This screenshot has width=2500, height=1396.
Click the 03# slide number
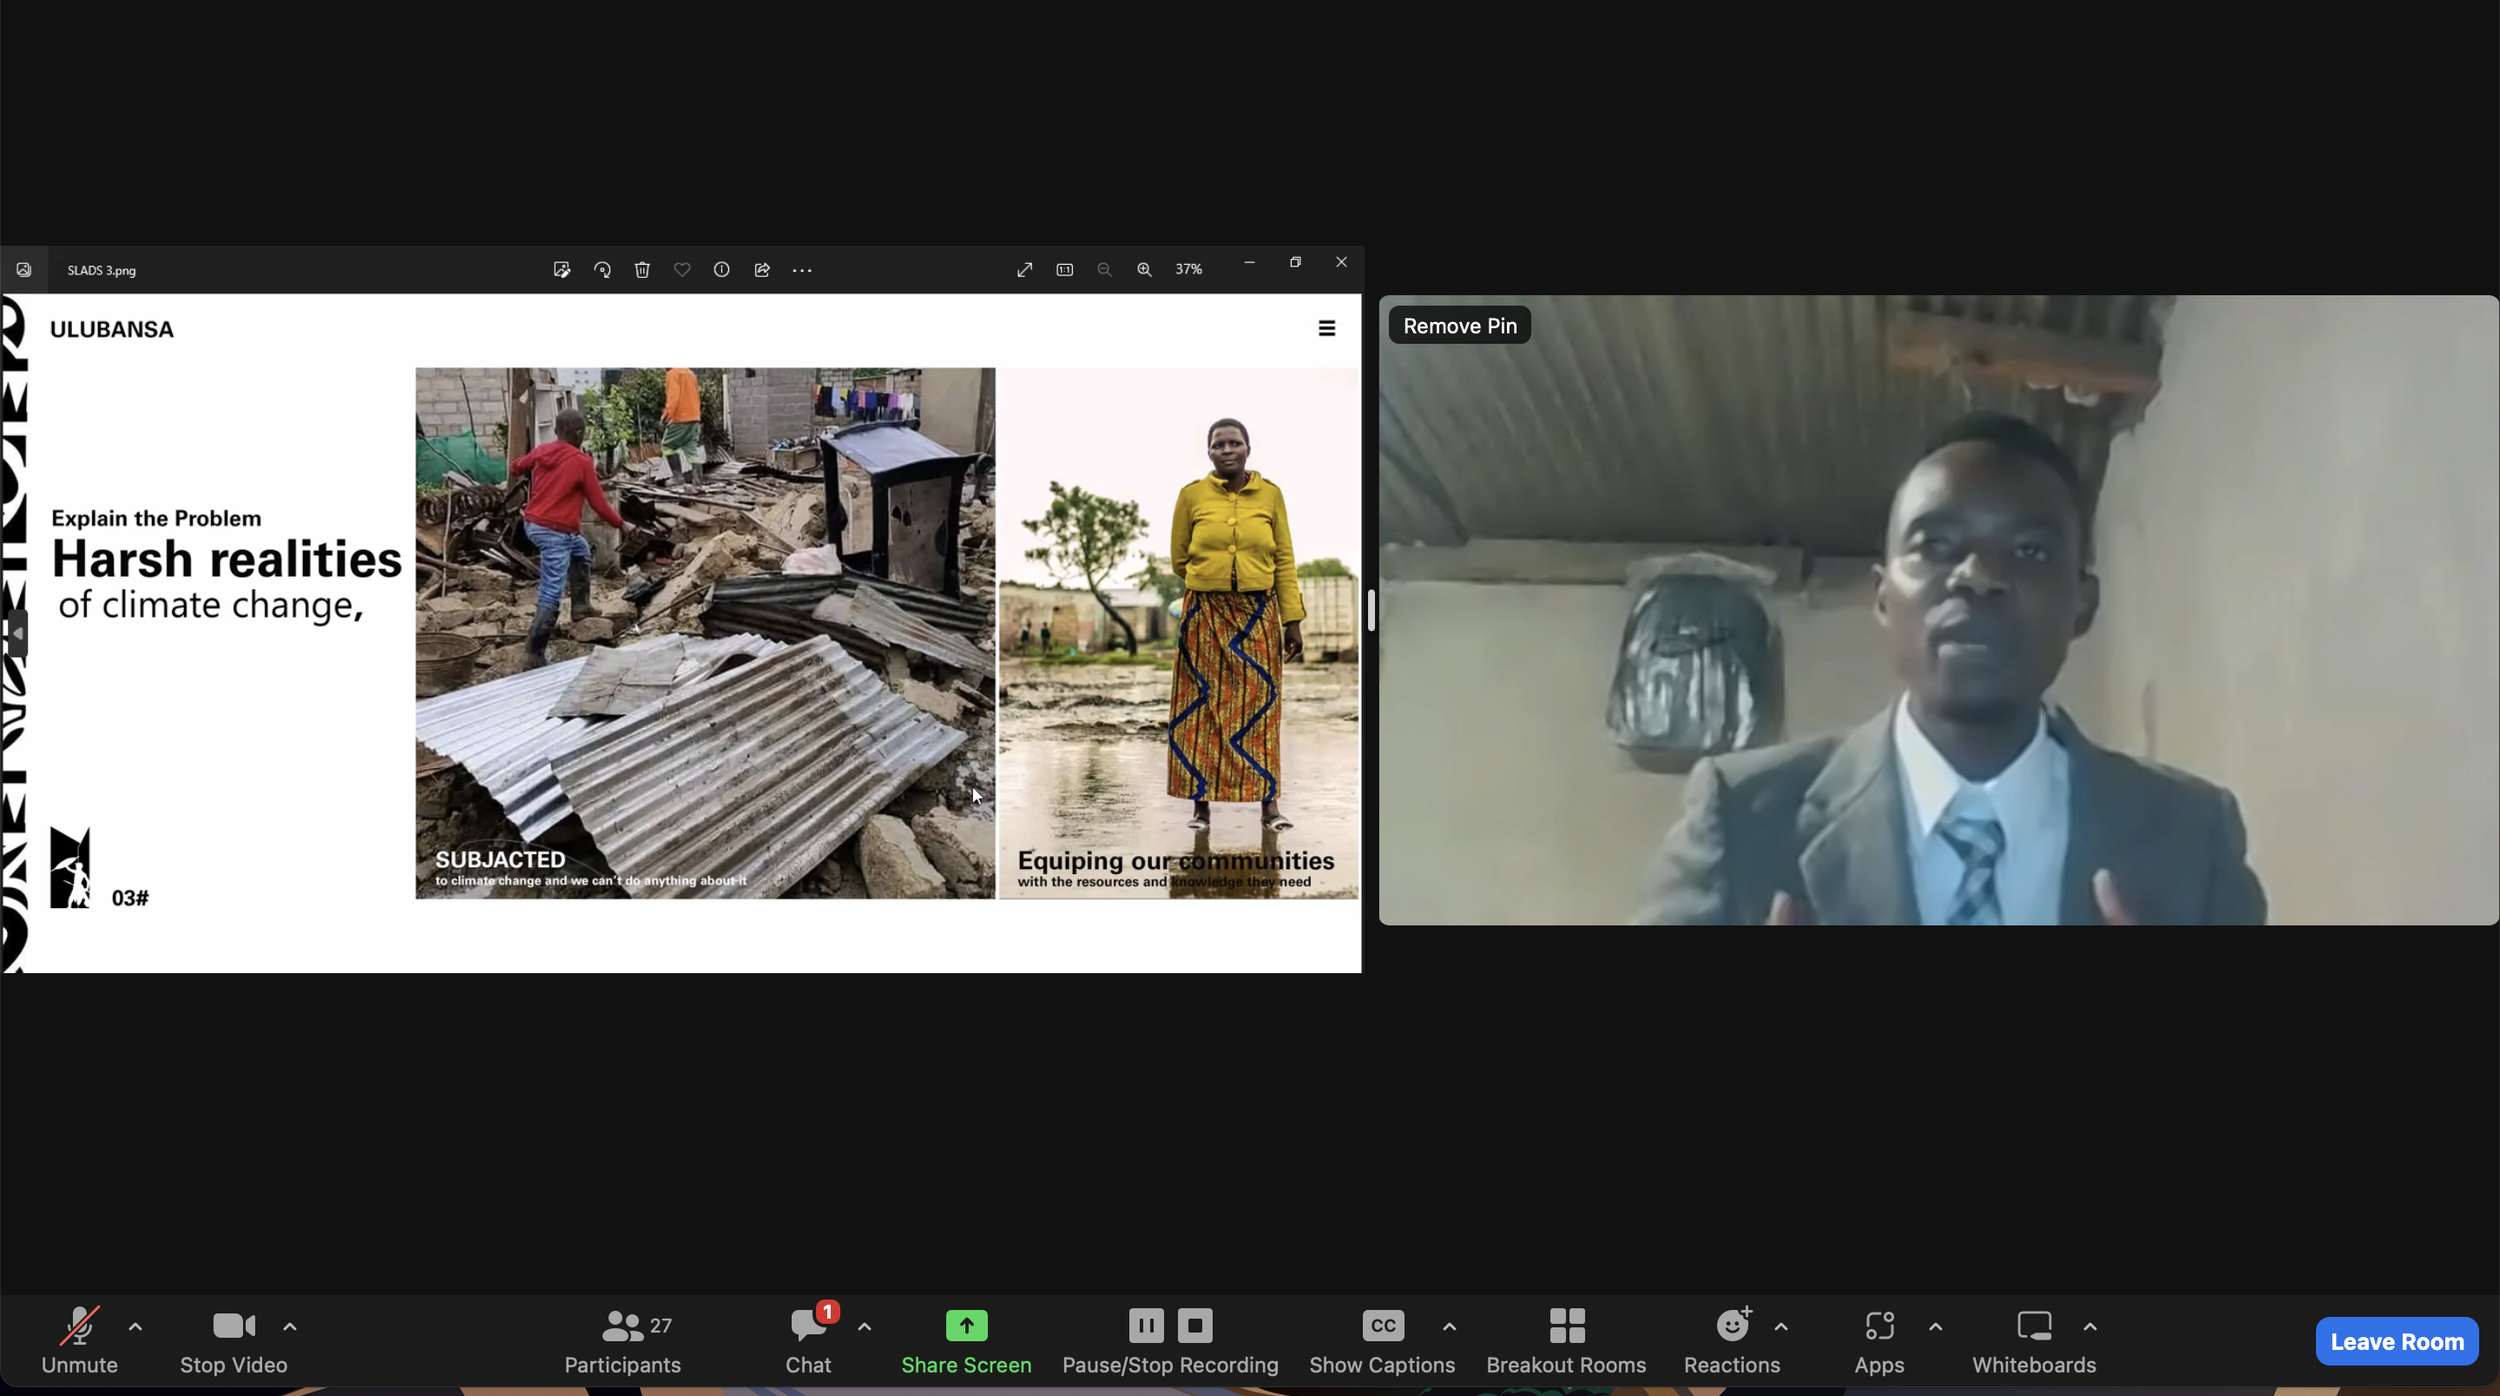(x=130, y=898)
